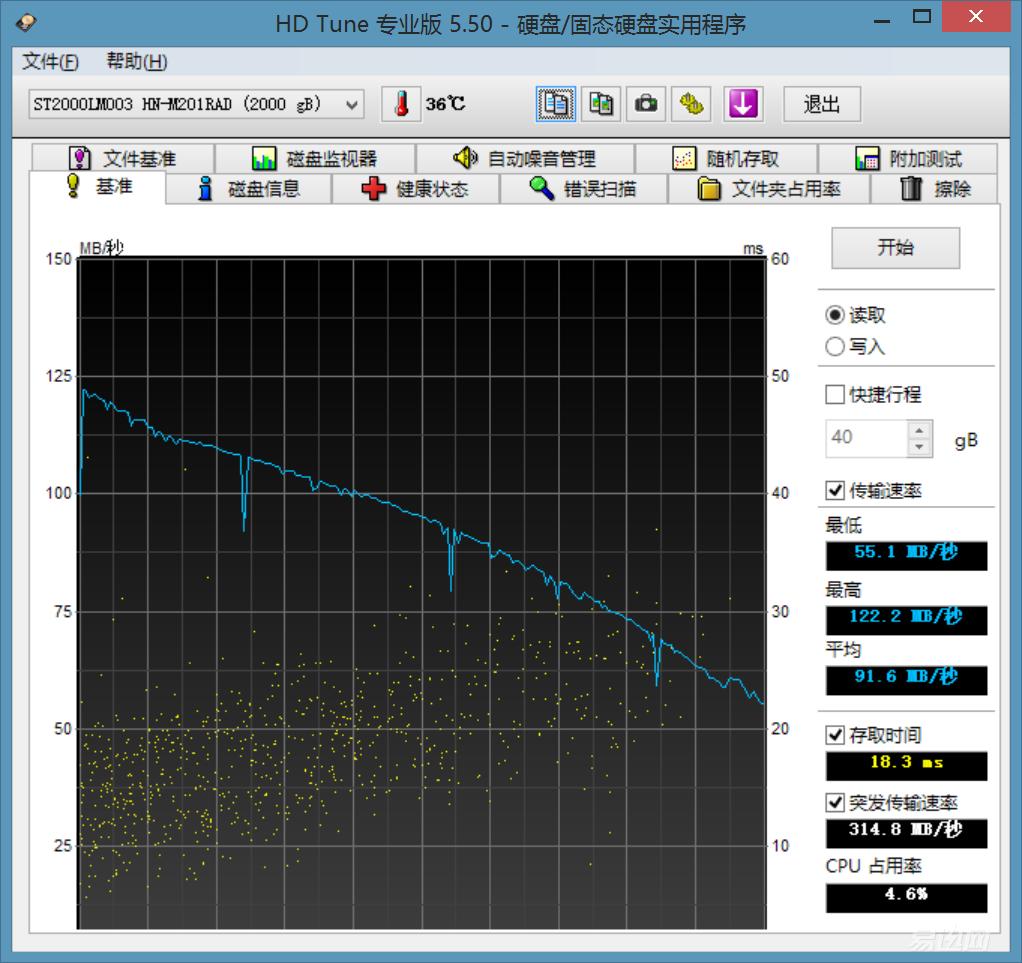Enable the 快捷行程 checkbox

coord(835,395)
